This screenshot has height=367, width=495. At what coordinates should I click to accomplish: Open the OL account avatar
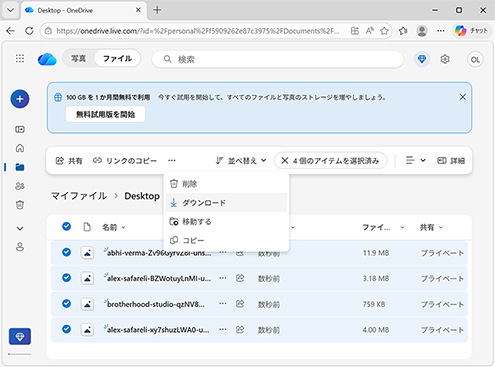(475, 60)
